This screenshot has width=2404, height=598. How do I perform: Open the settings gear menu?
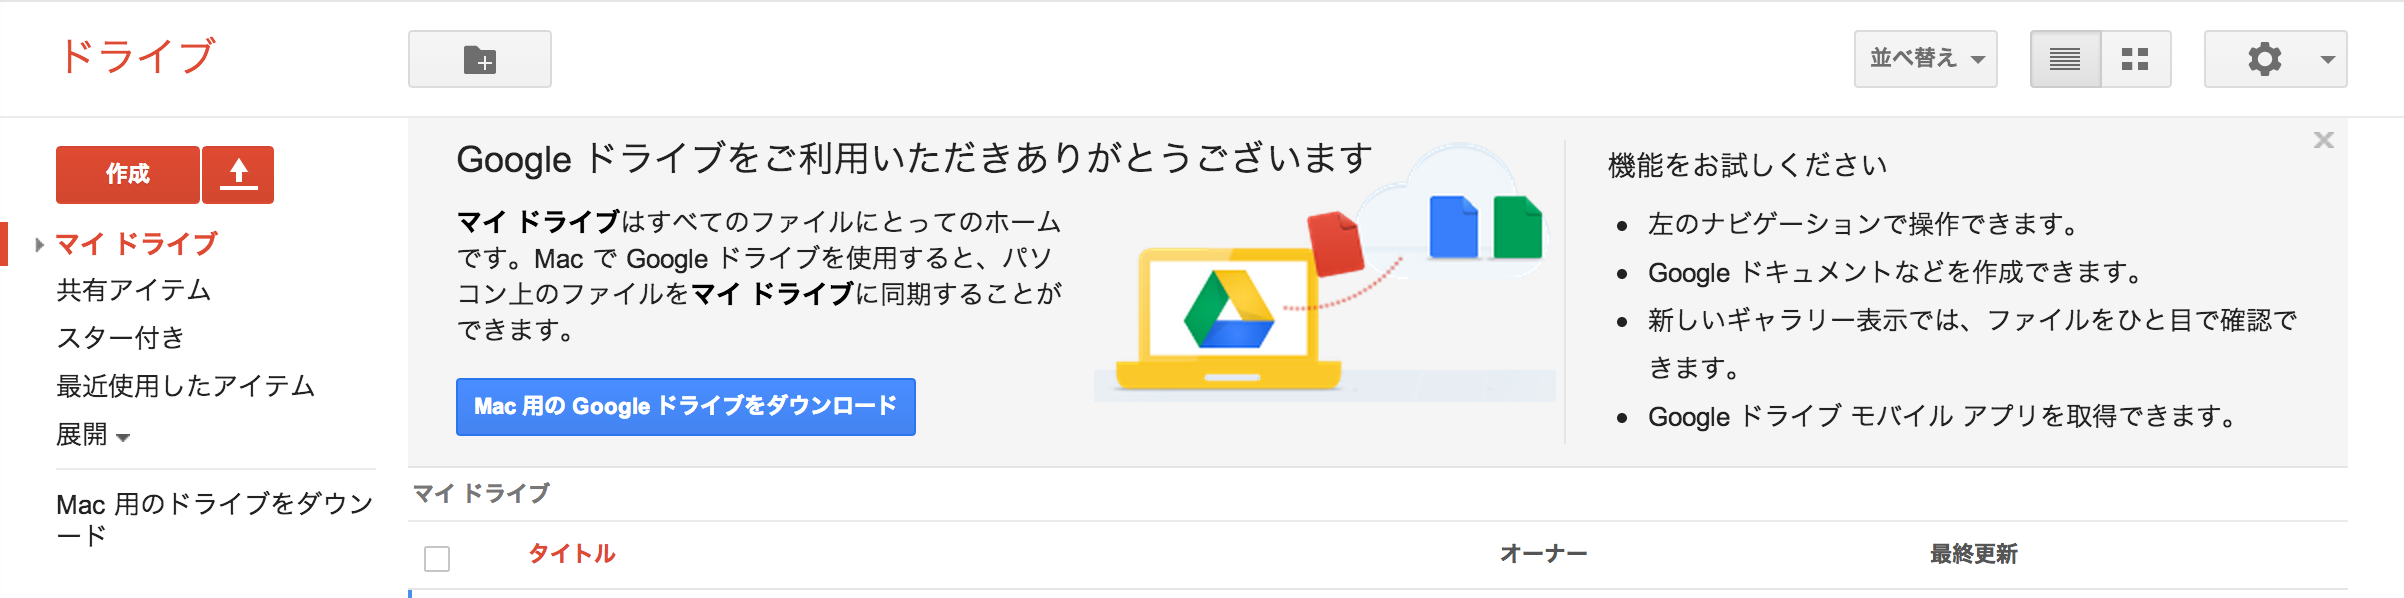click(x=2275, y=60)
